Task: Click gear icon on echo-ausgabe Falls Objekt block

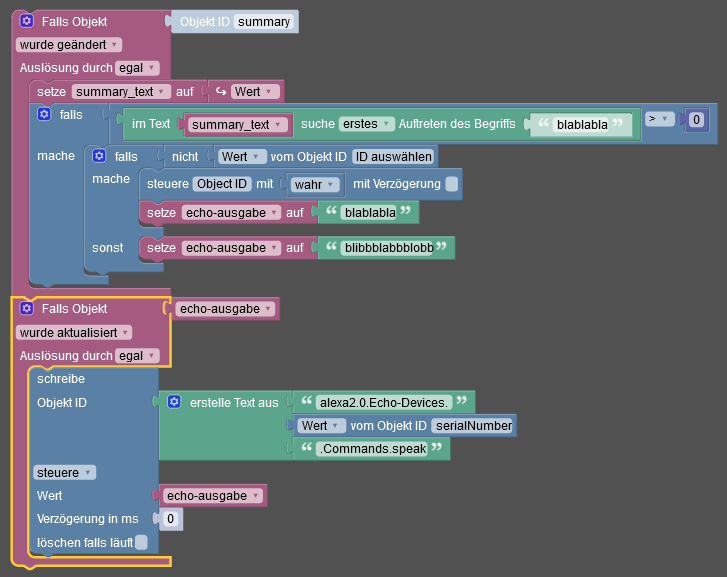Action: tap(27, 308)
